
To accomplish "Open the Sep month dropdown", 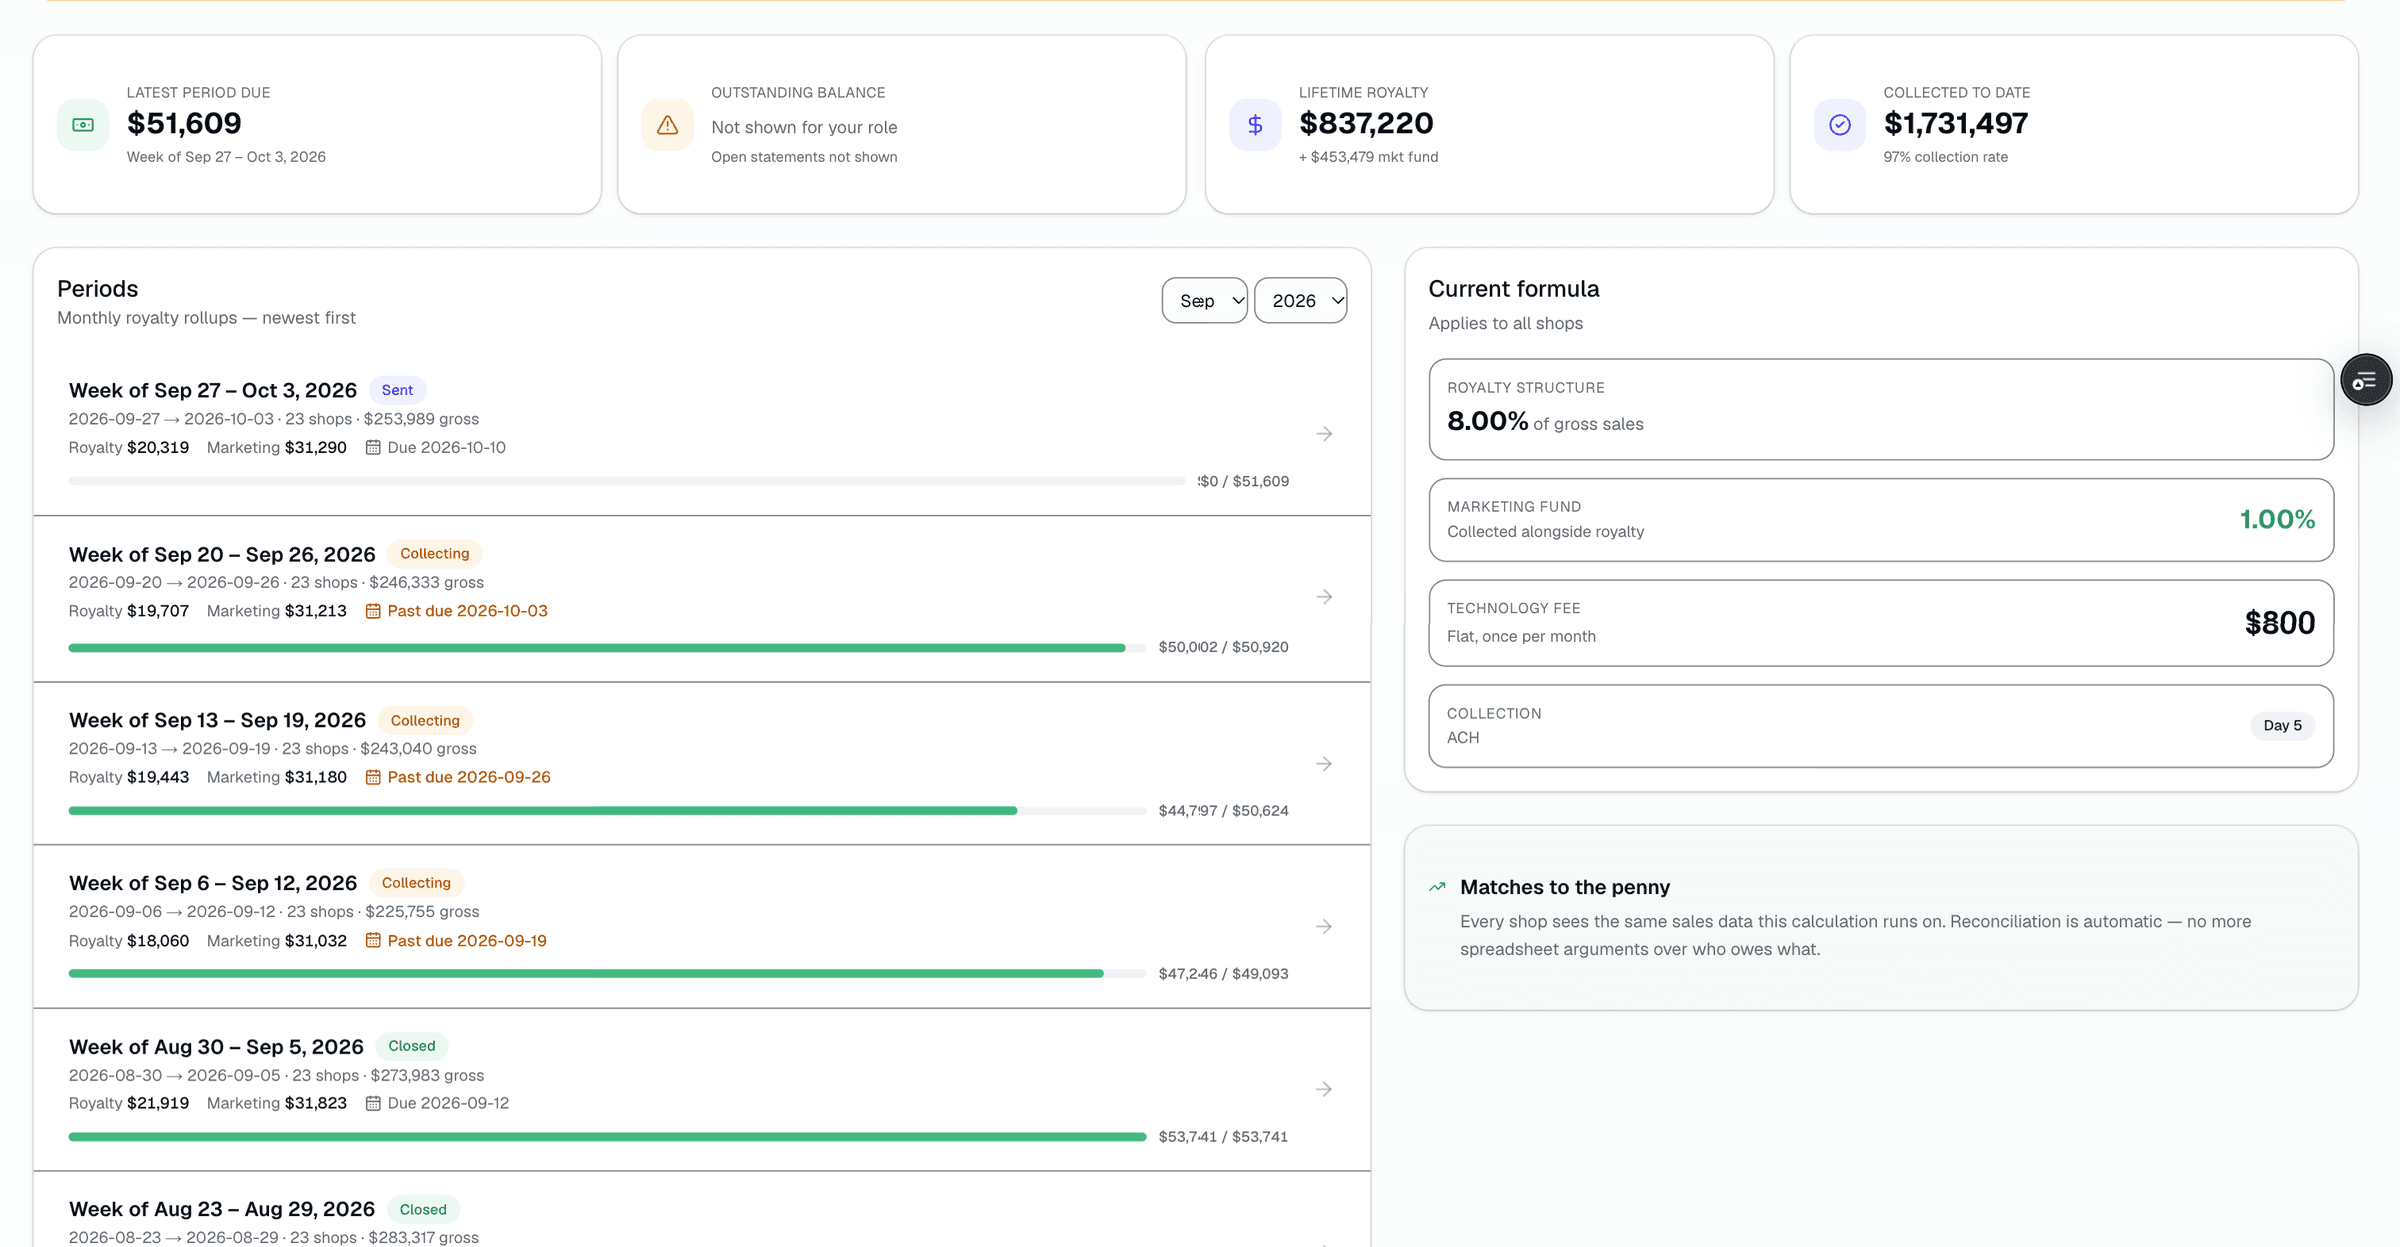I will tap(1204, 300).
